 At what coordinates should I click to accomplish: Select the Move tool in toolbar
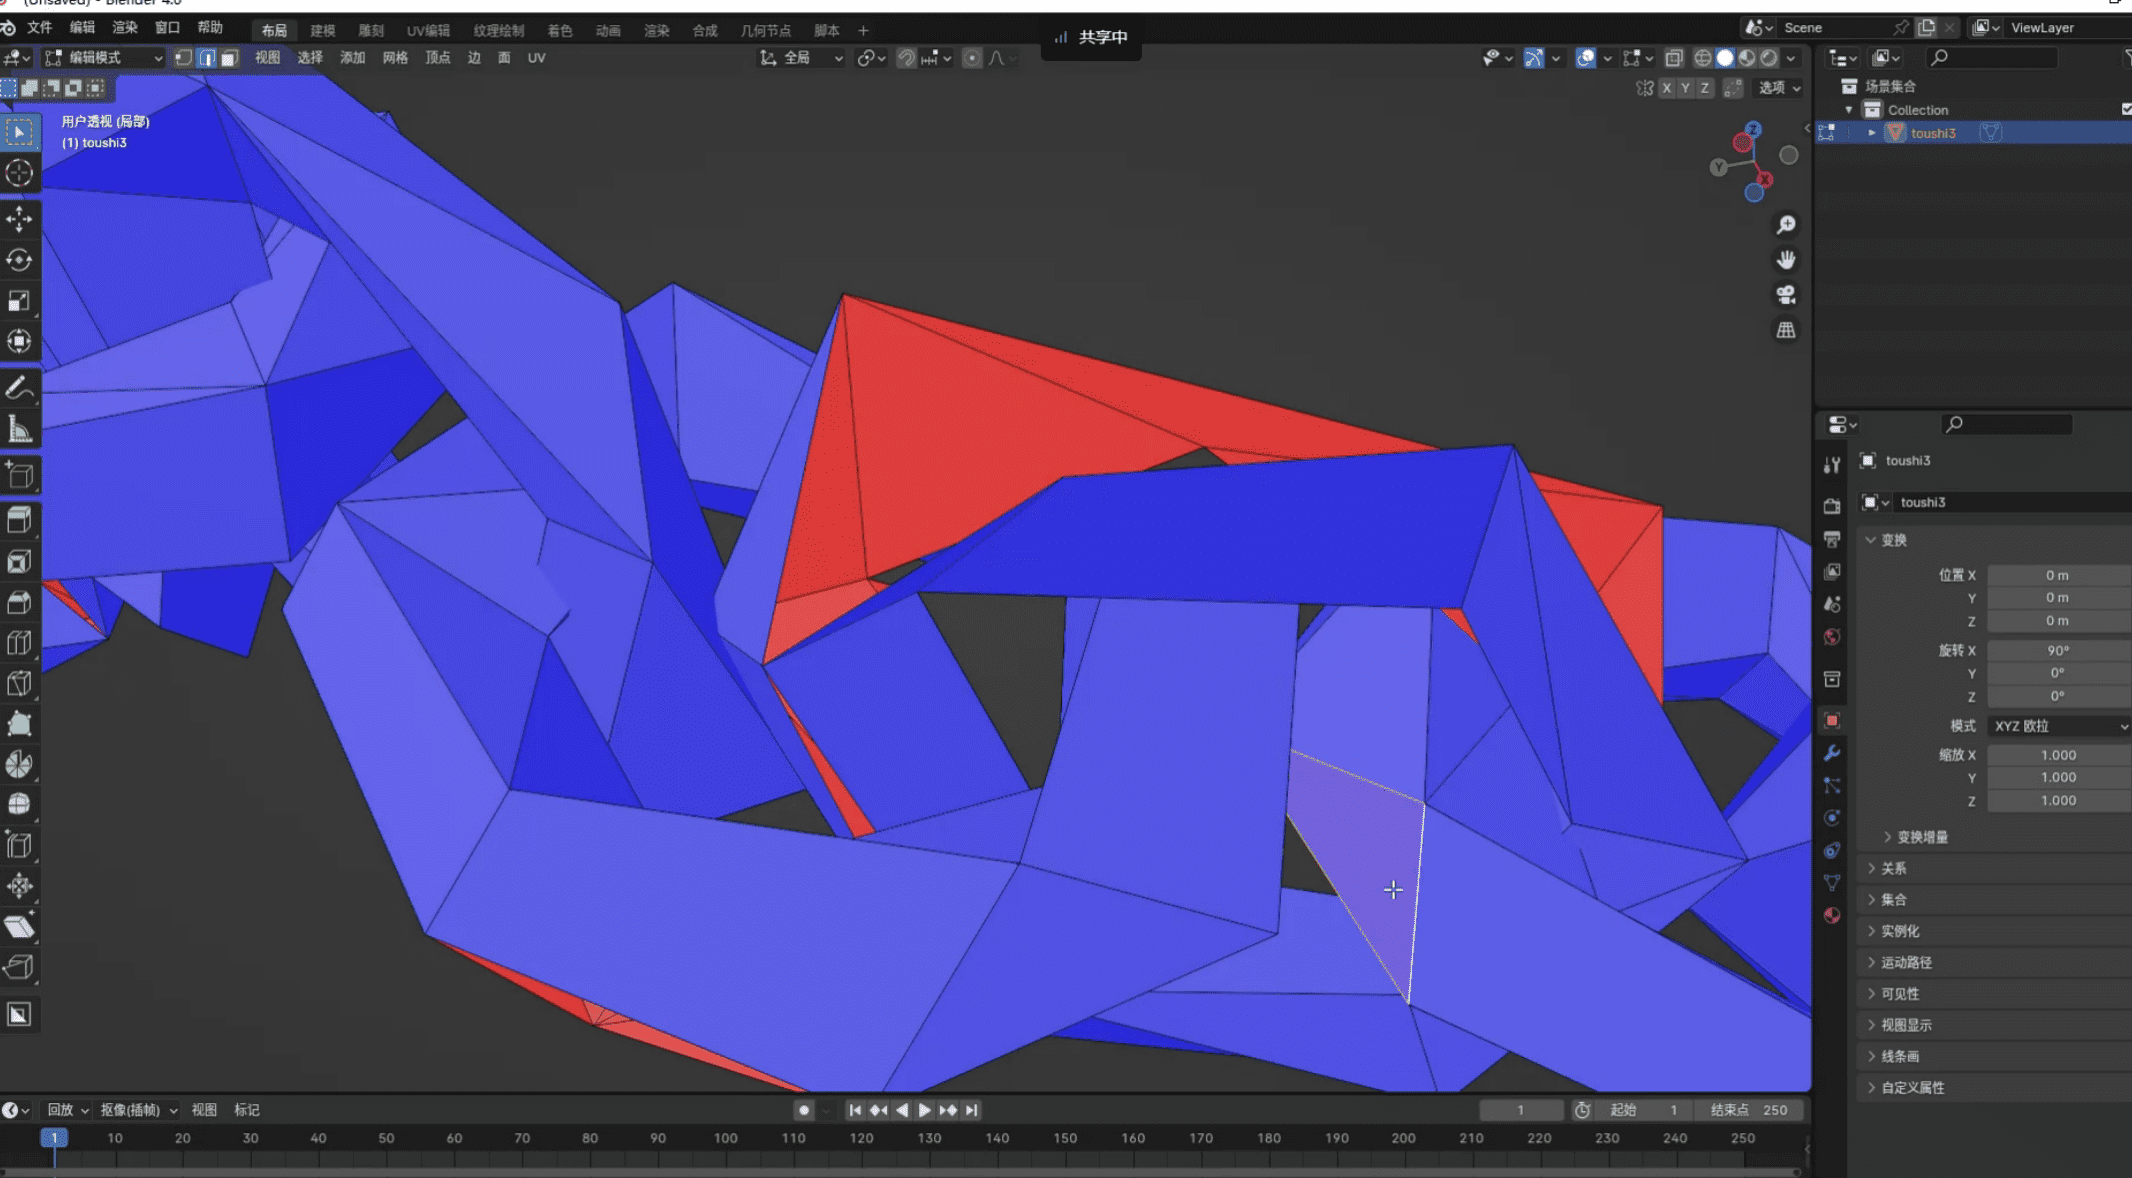19,219
